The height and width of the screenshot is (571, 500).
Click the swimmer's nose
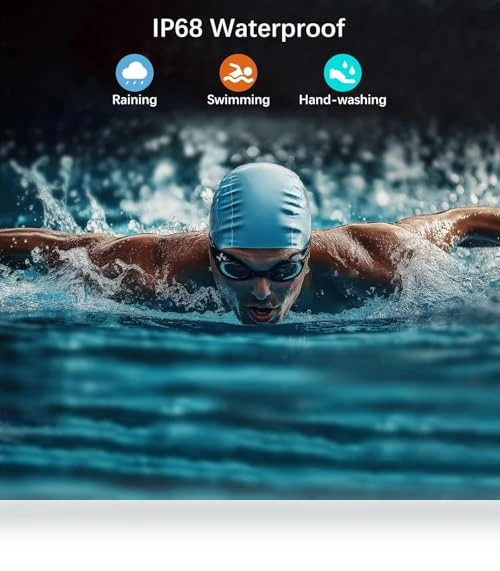(x=261, y=290)
